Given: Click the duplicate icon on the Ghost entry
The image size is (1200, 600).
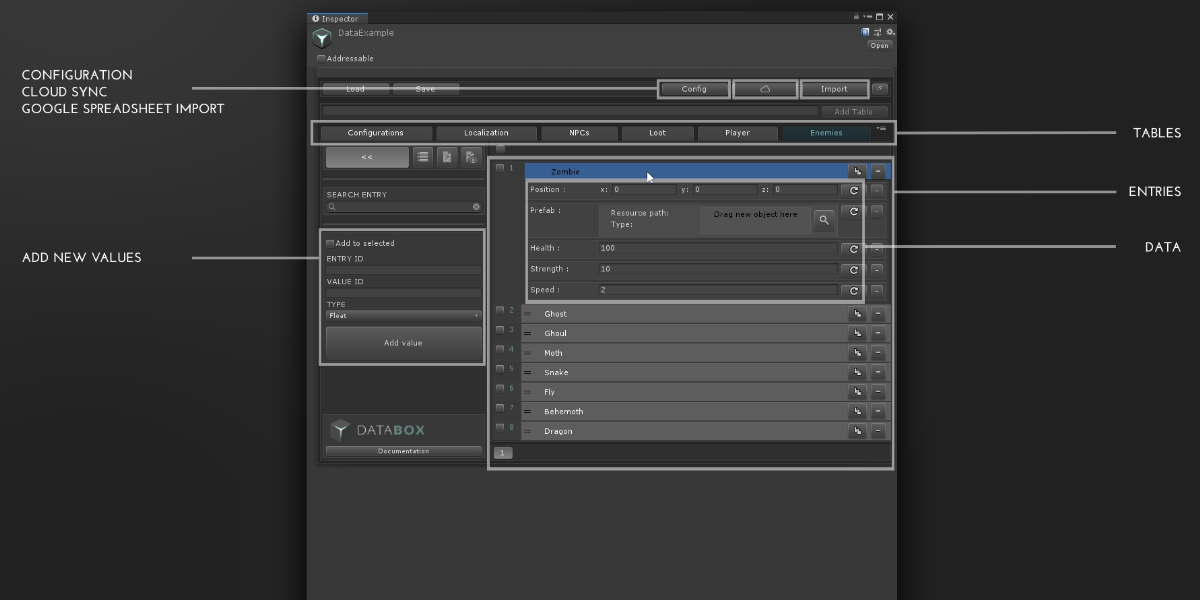Looking at the screenshot, I should 856,314.
